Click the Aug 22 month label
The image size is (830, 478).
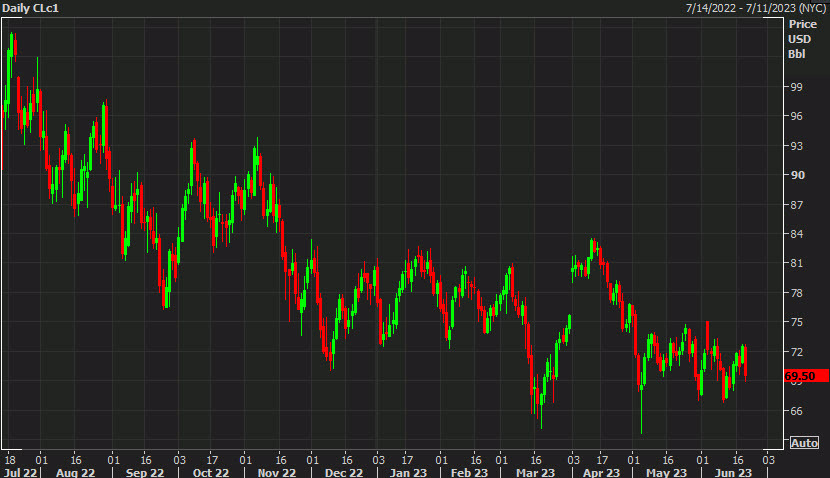pos(75,472)
